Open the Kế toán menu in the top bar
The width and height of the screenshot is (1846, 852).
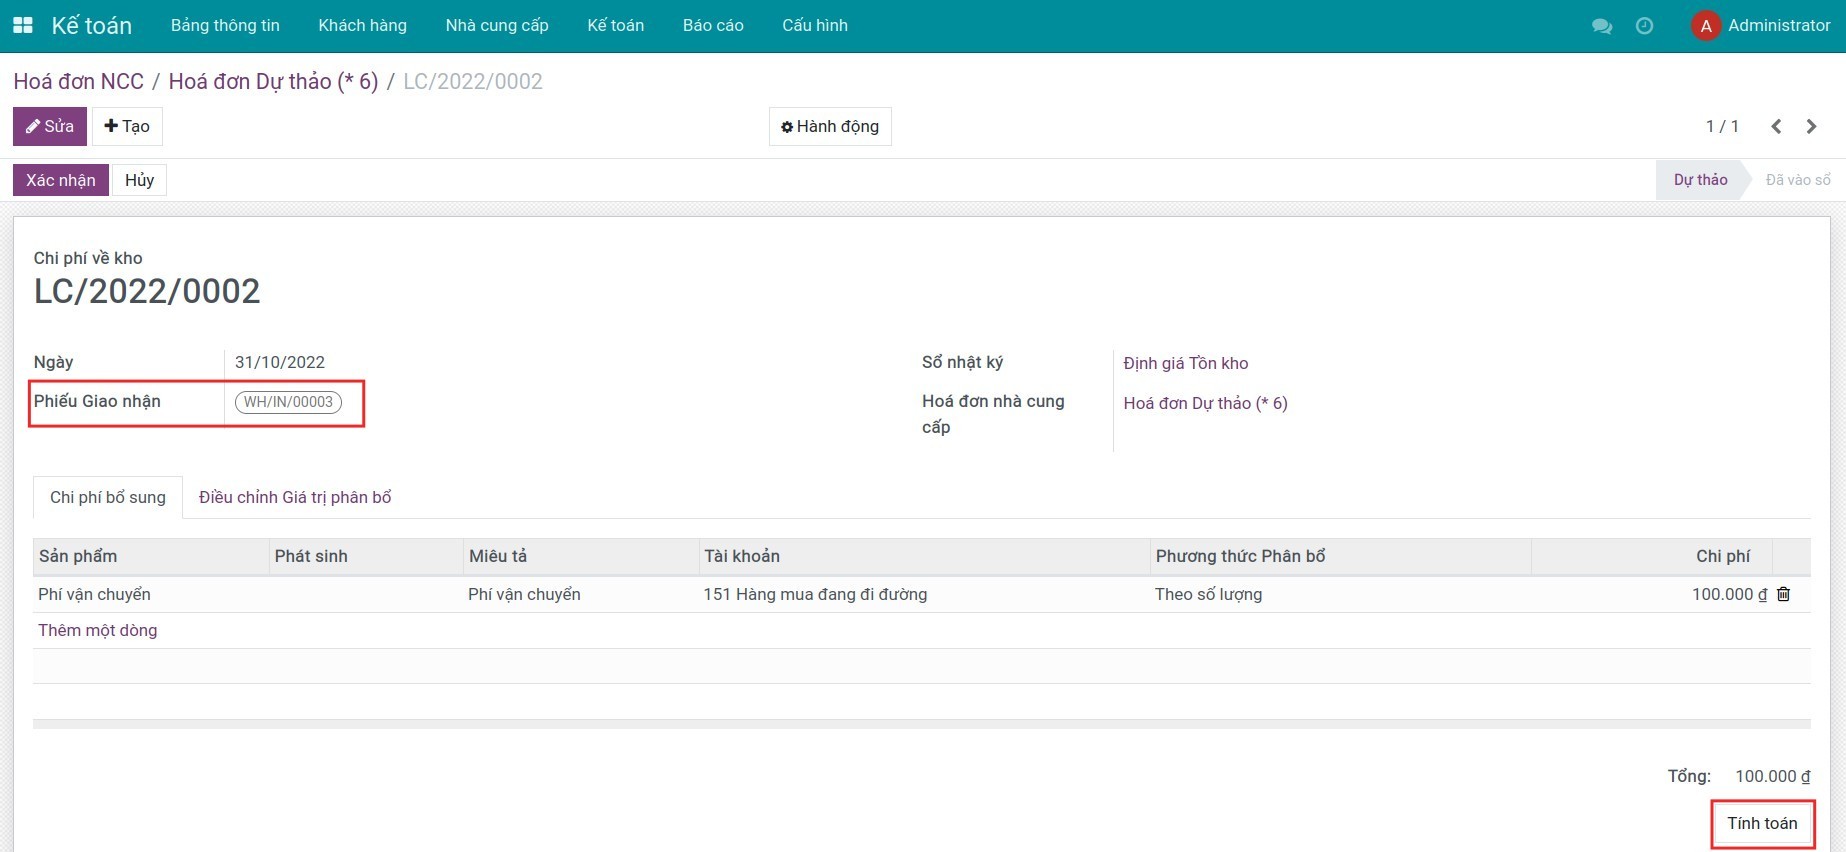click(615, 25)
